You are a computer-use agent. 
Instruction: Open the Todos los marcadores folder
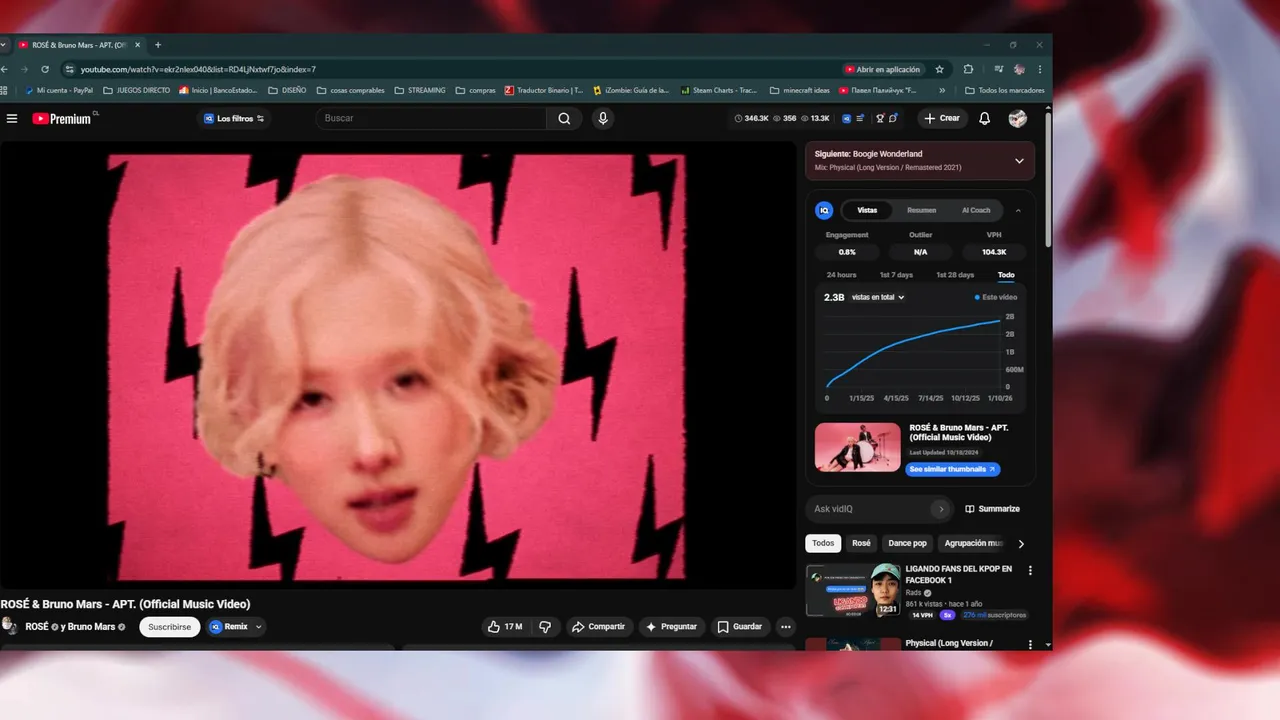tap(1005, 90)
